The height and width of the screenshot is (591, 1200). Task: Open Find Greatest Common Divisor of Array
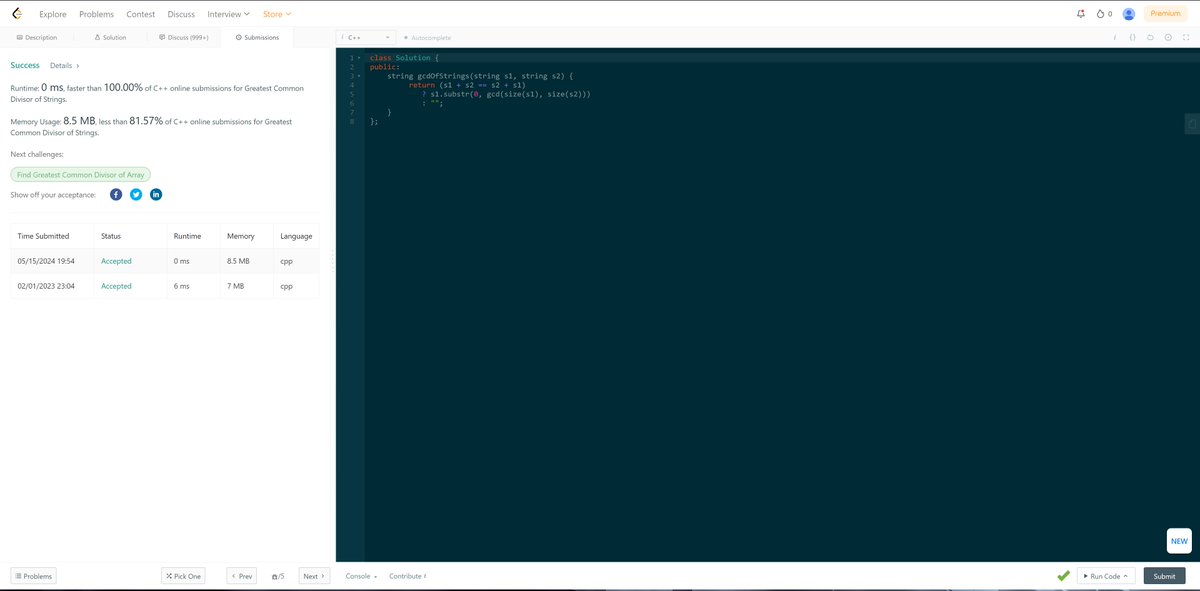tap(81, 174)
